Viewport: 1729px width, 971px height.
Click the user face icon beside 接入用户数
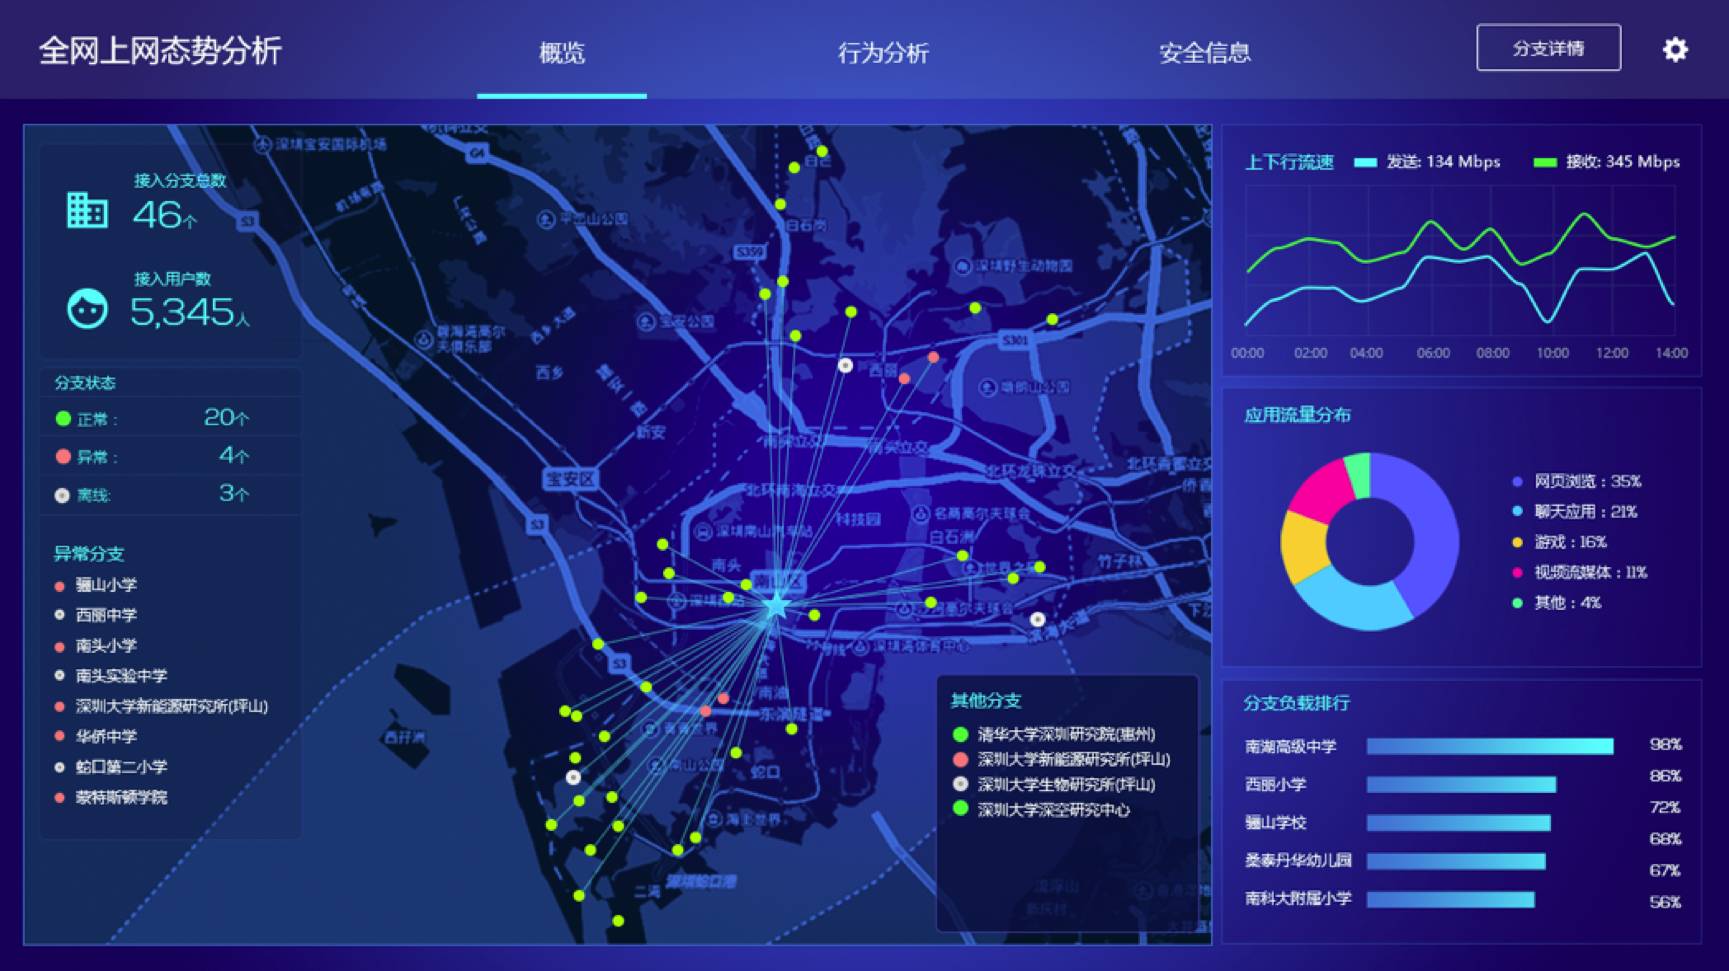(87, 308)
